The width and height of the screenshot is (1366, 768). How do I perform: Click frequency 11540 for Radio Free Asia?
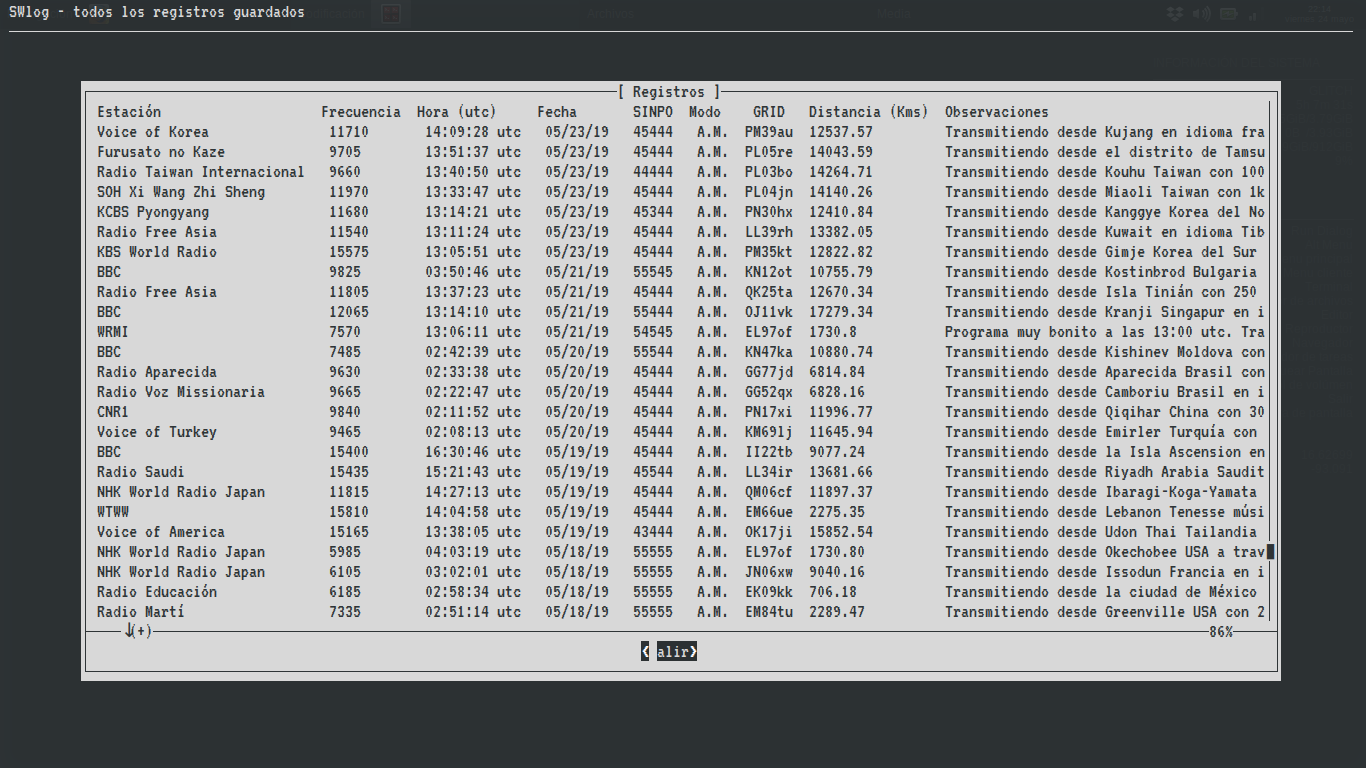(x=349, y=232)
